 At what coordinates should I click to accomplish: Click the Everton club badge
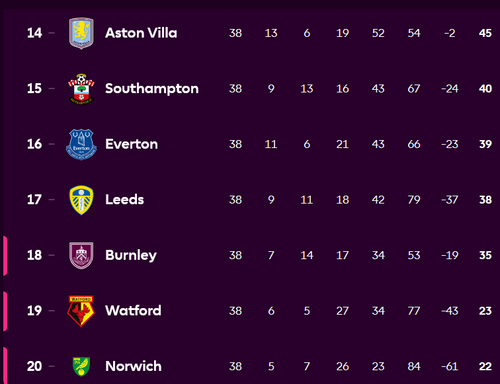point(81,144)
